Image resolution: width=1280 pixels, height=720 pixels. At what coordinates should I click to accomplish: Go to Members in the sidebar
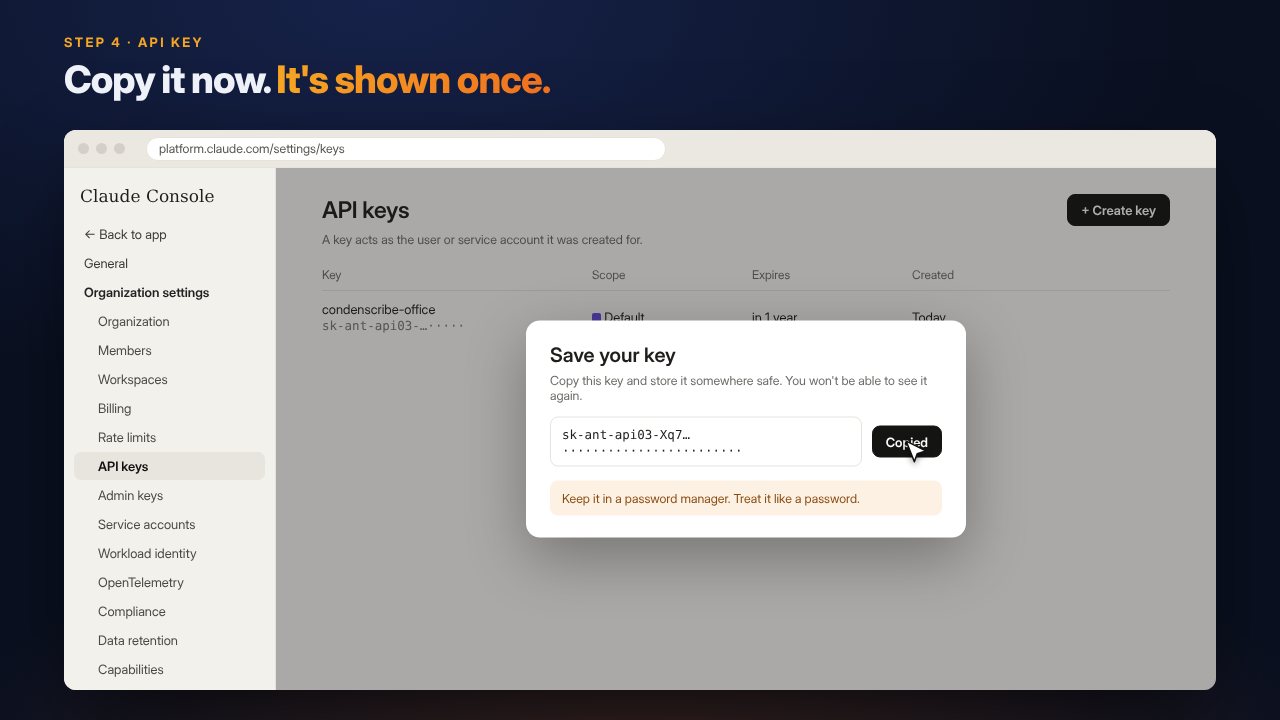(125, 350)
